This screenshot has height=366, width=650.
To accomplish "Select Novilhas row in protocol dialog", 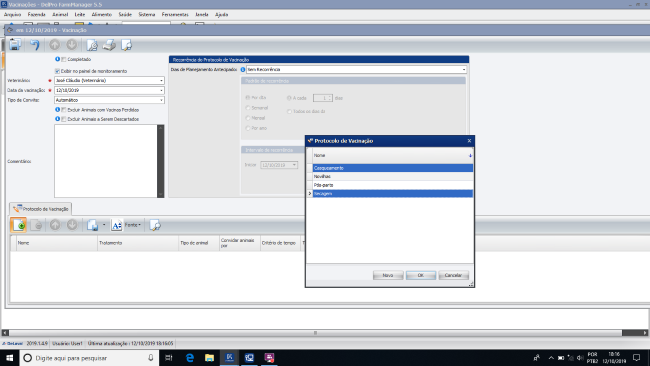I will 393,177.
